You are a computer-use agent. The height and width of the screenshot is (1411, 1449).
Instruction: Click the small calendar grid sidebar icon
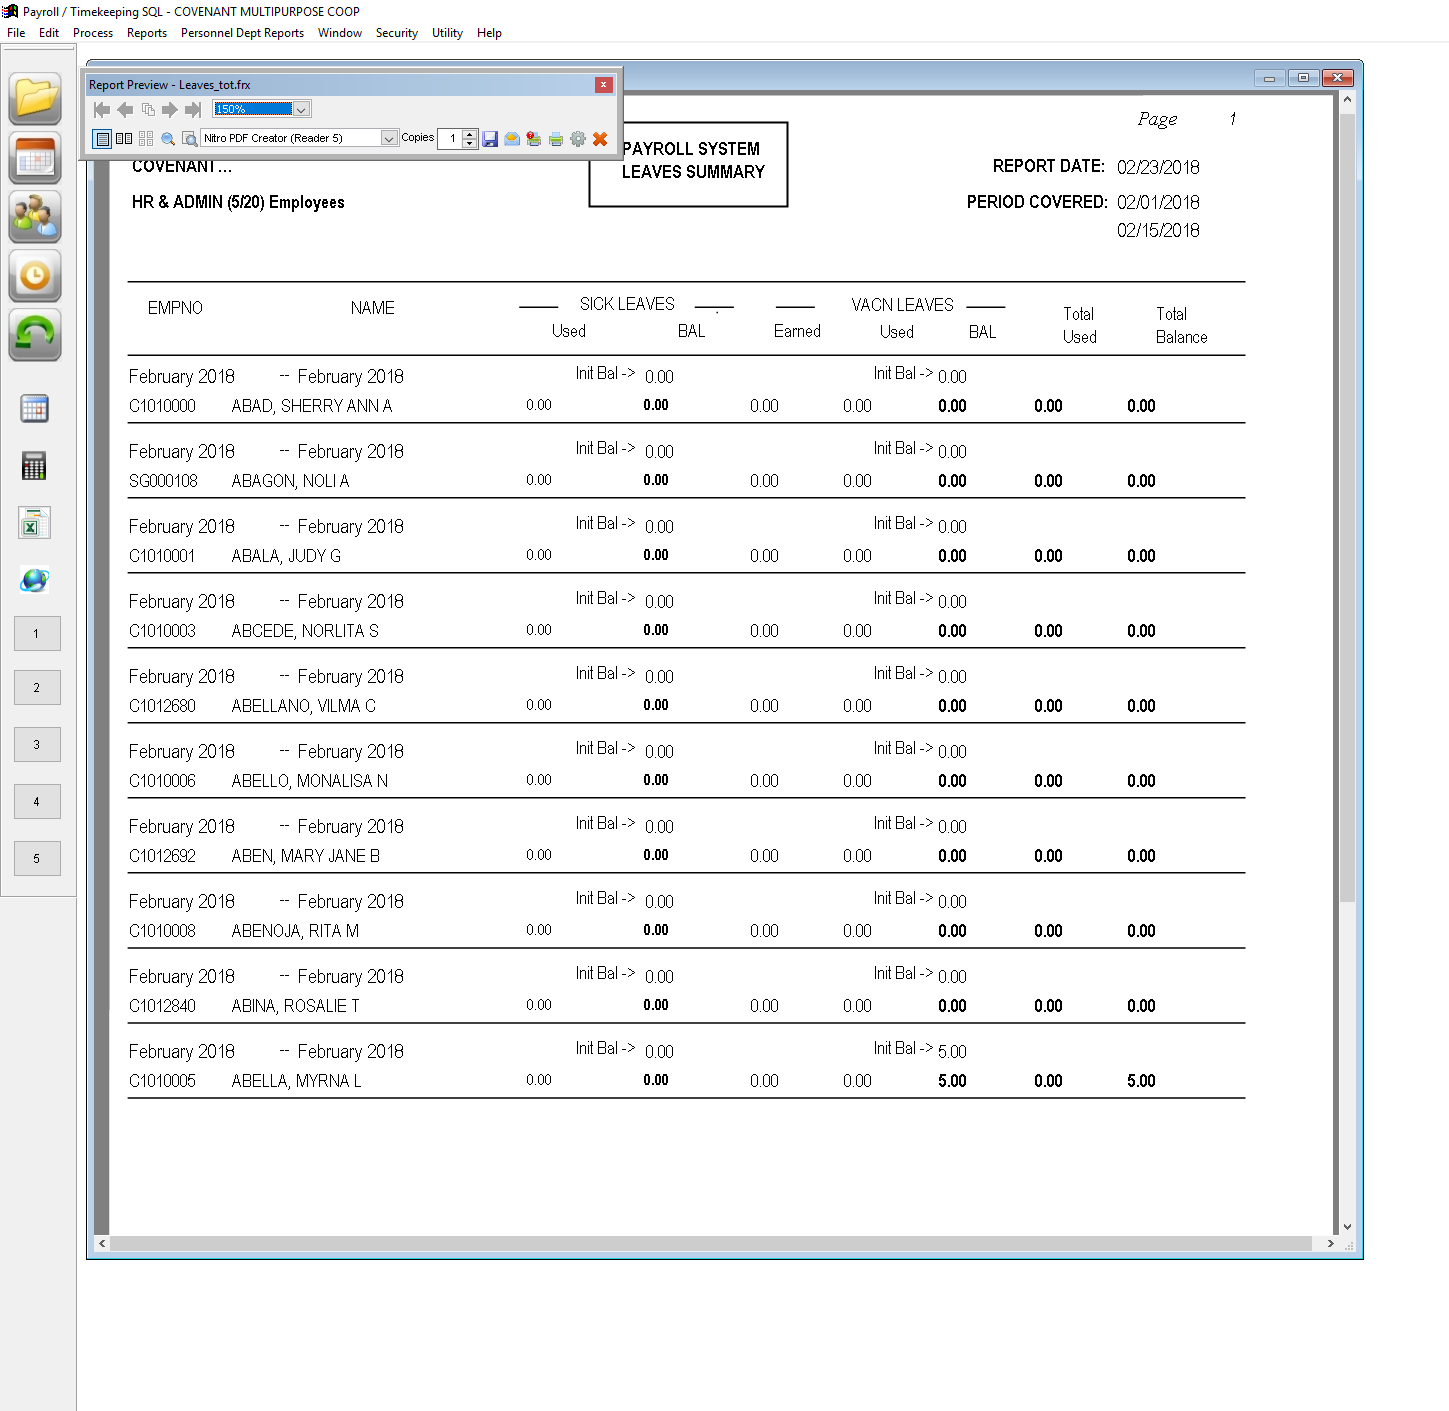[35, 408]
